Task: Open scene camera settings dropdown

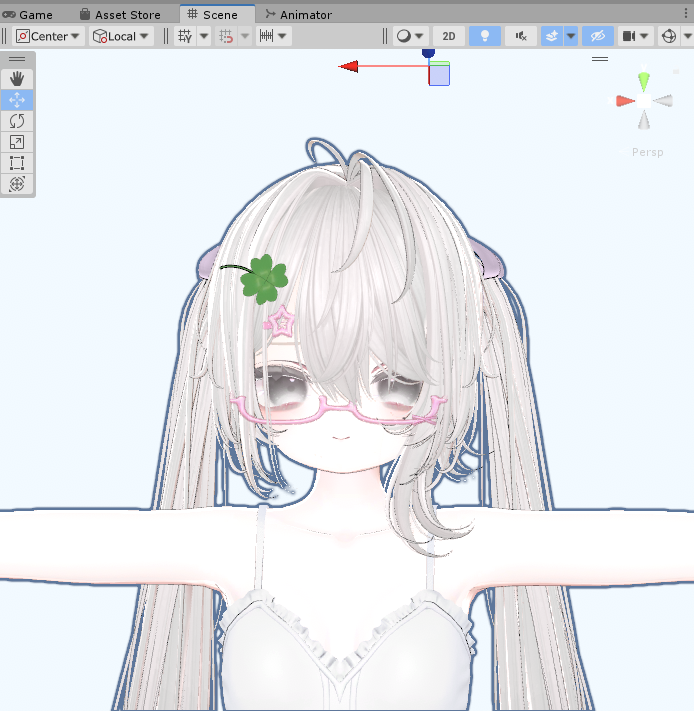Action: click(x=636, y=36)
